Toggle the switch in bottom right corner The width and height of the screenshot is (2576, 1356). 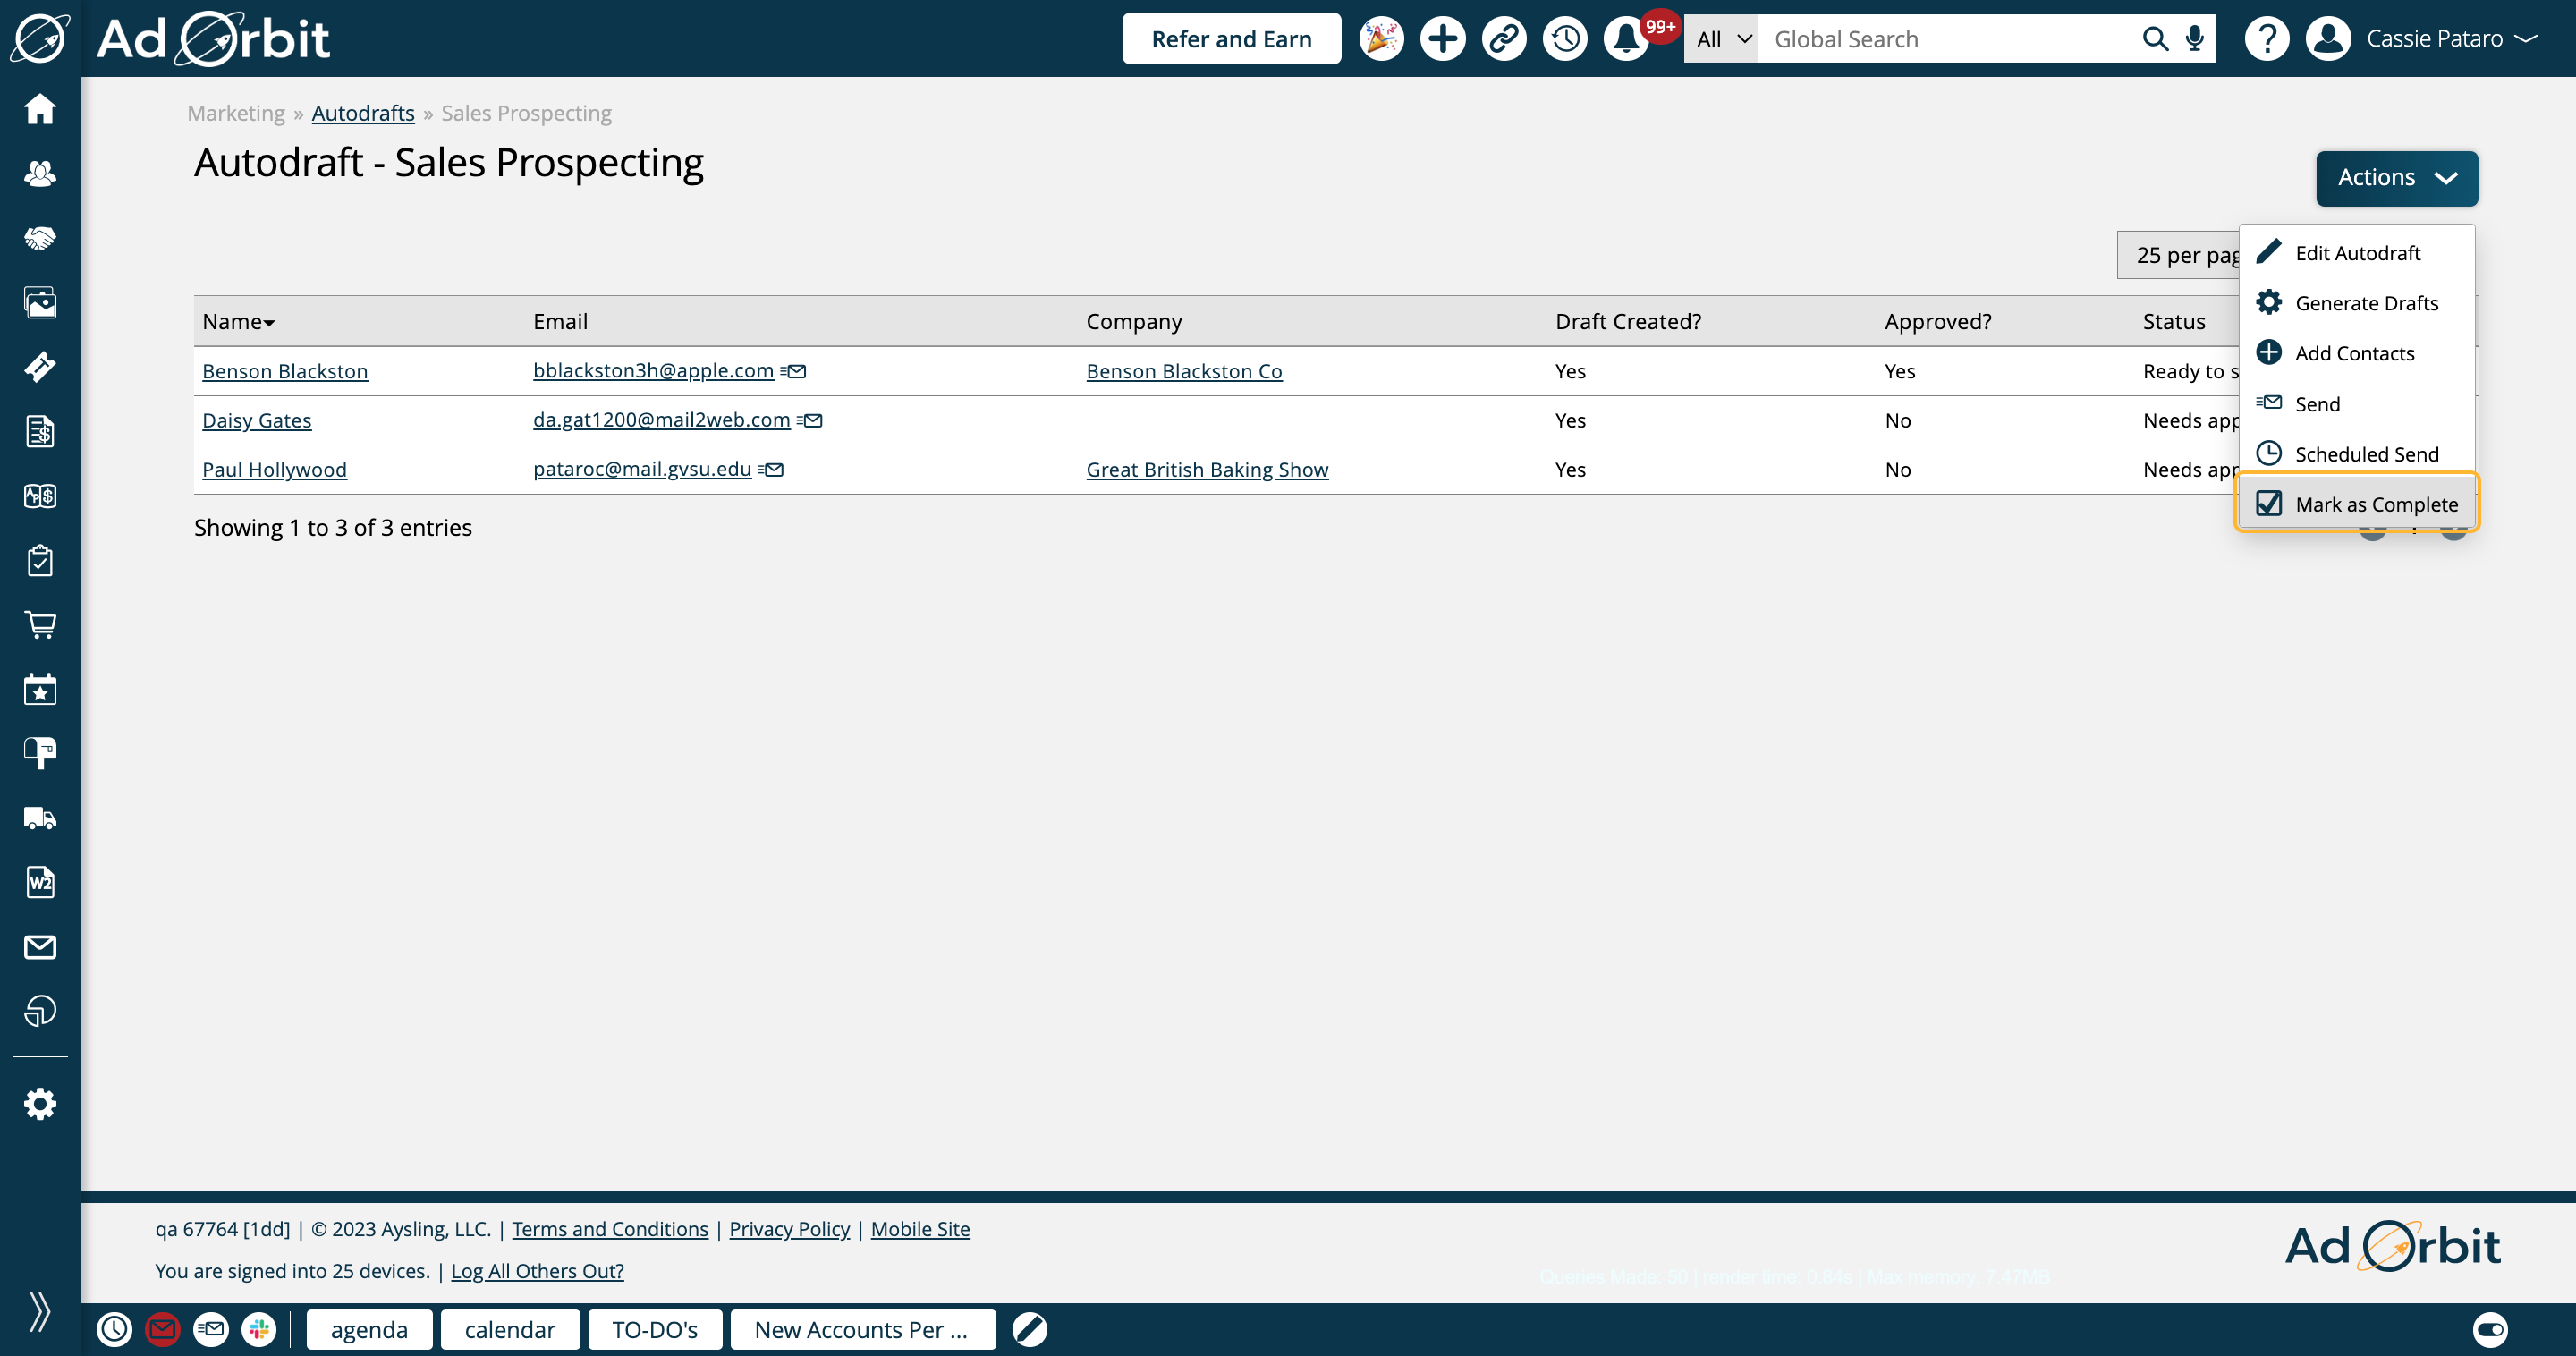click(2490, 1329)
